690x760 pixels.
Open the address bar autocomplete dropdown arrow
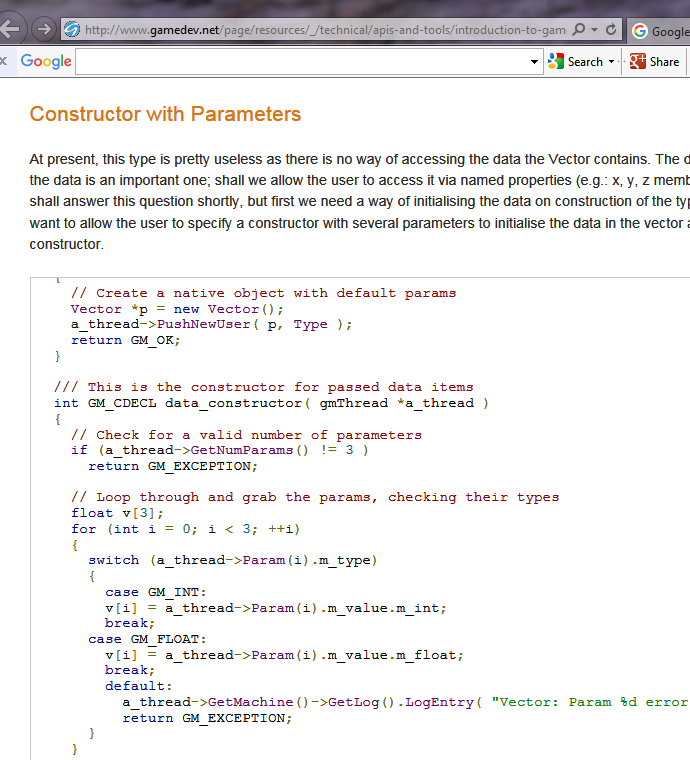[x=596, y=30]
